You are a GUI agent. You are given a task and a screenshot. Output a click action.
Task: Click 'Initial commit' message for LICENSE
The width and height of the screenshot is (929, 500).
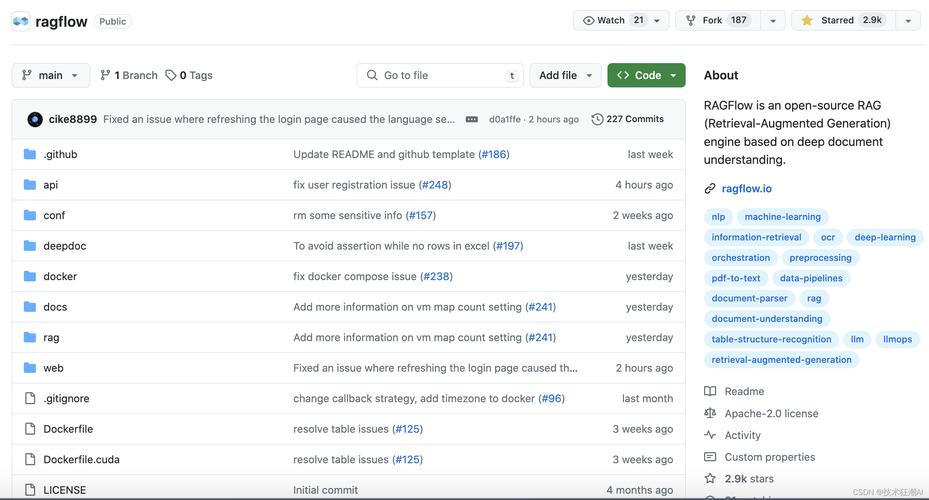[325, 490]
